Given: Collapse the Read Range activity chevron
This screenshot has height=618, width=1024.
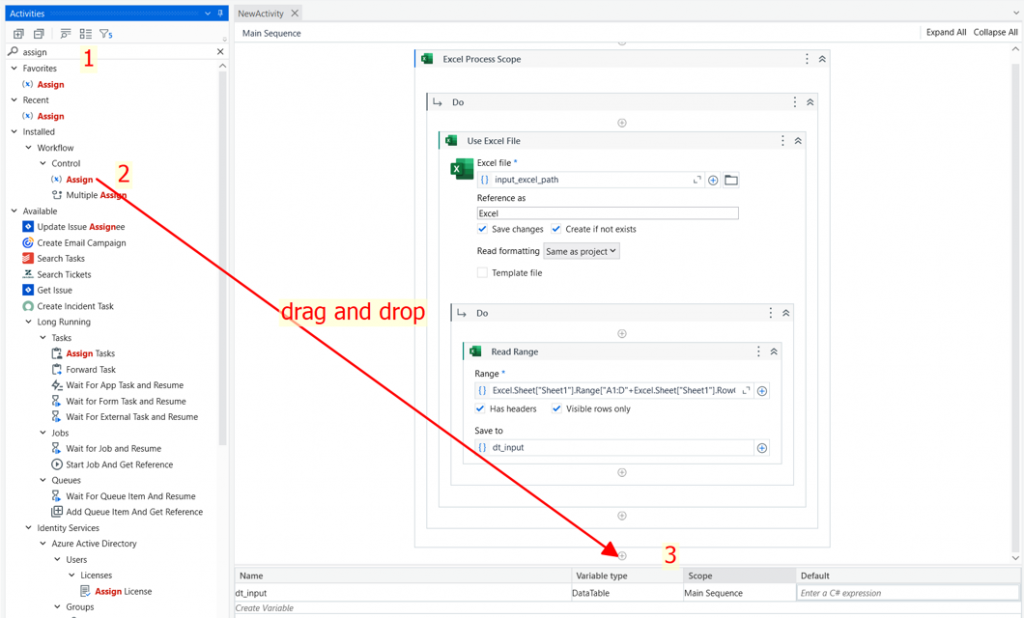Looking at the screenshot, I should (x=774, y=351).
